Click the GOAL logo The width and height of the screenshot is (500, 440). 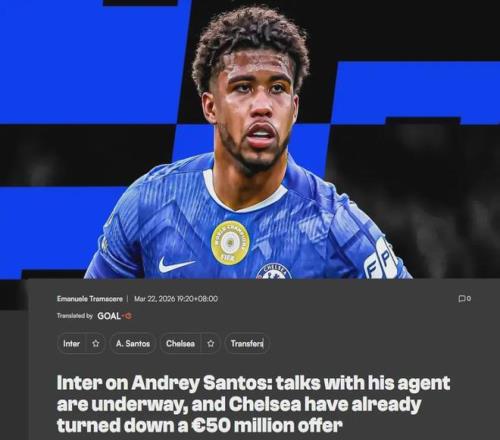pos(109,316)
